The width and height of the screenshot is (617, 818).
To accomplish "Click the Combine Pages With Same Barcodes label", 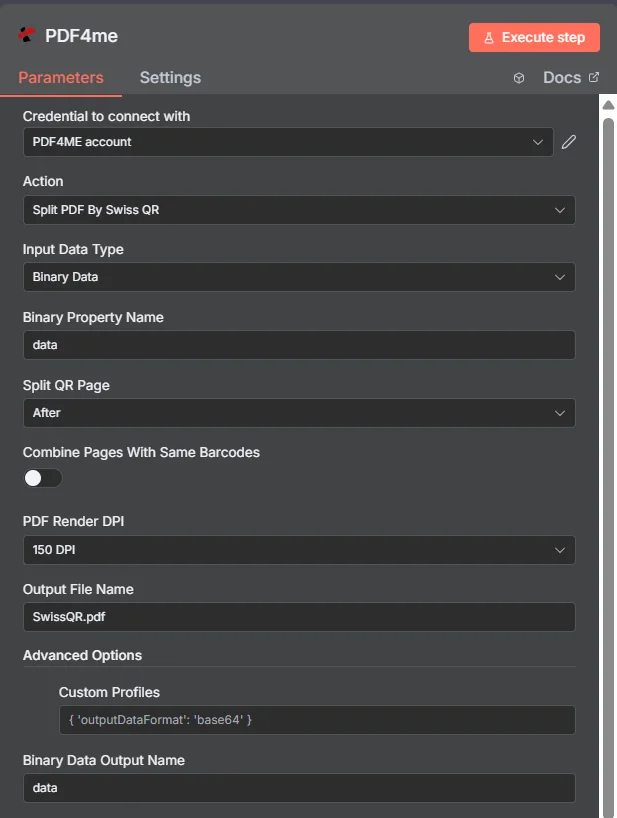I will 141,452.
